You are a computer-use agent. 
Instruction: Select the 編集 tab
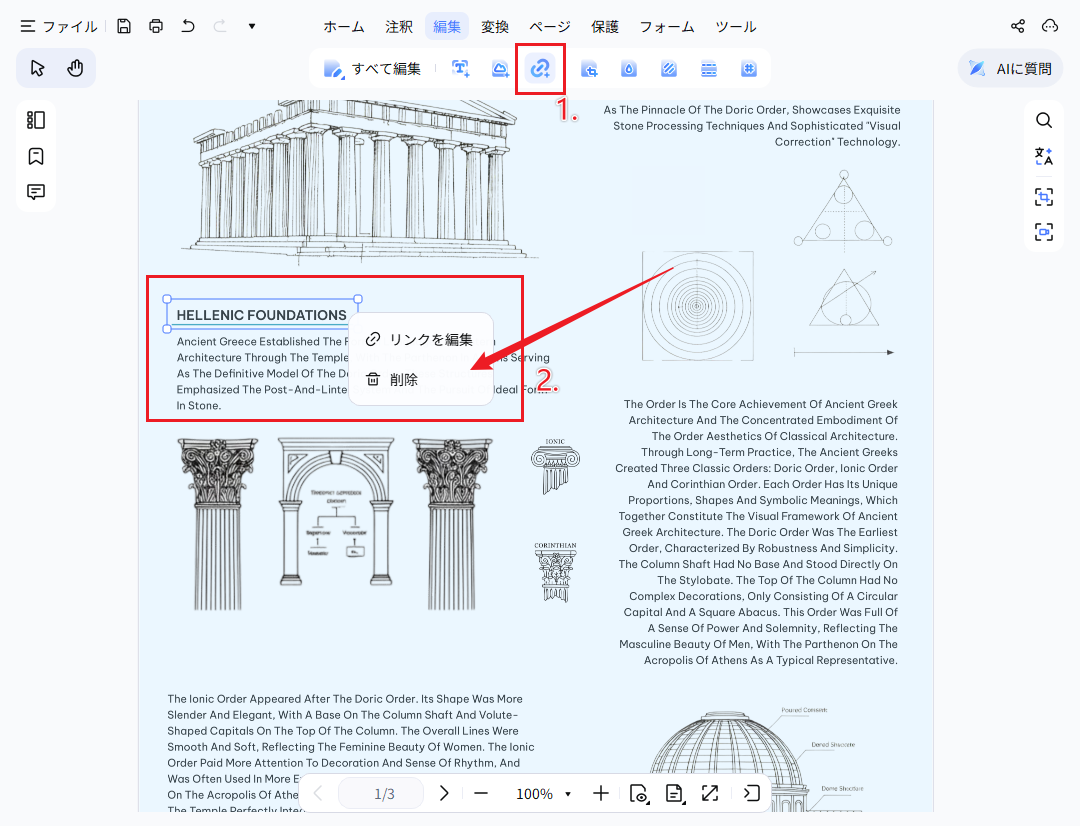pyautogui.click(x=447, y=27)
